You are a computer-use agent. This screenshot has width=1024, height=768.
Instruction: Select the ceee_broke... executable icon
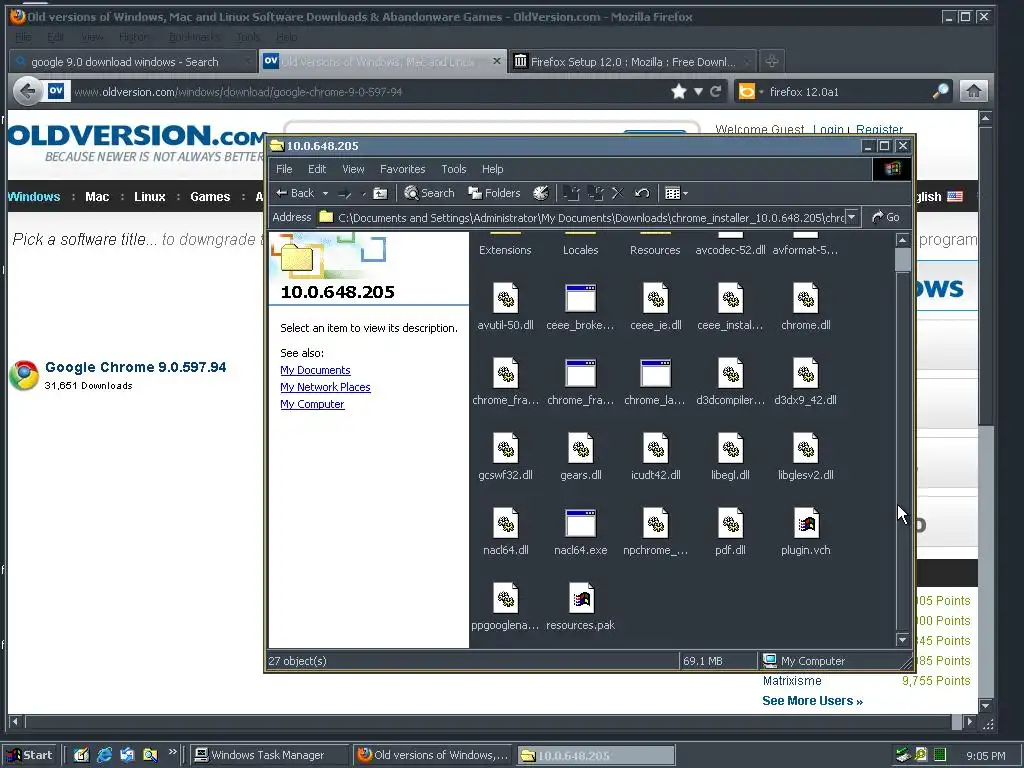pyautogui.click(x=581, y=299)
